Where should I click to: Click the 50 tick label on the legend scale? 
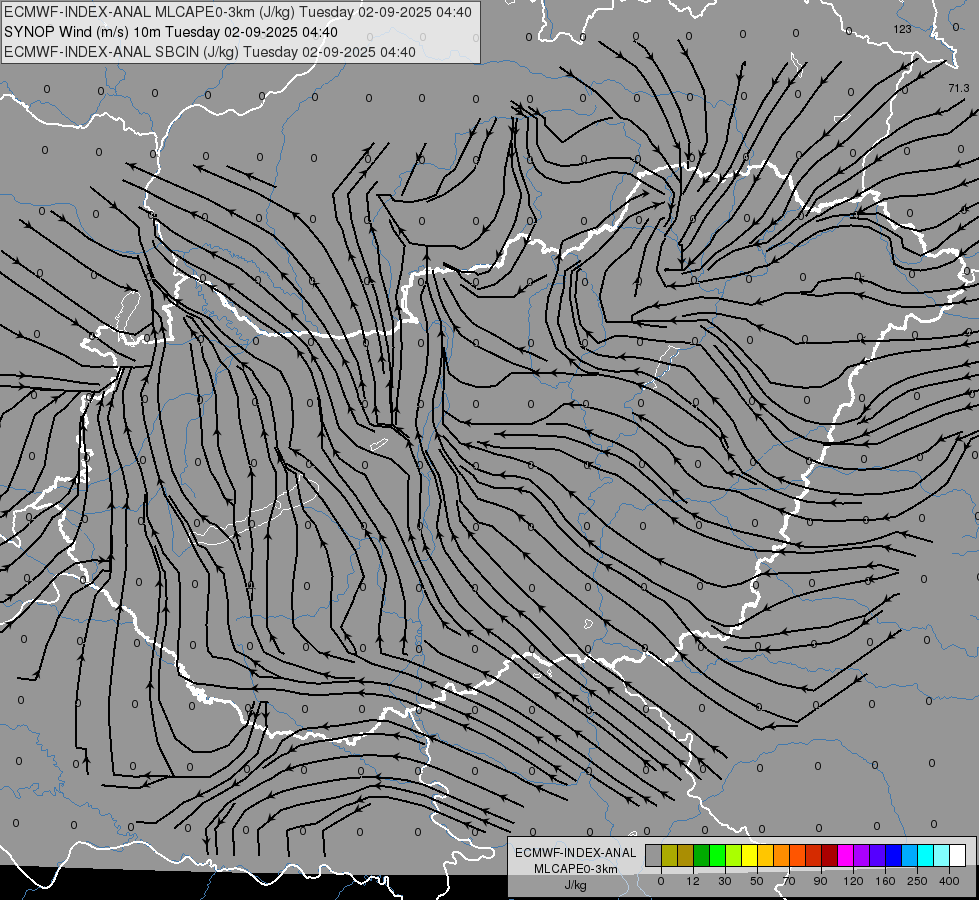[x=757, y=882]
